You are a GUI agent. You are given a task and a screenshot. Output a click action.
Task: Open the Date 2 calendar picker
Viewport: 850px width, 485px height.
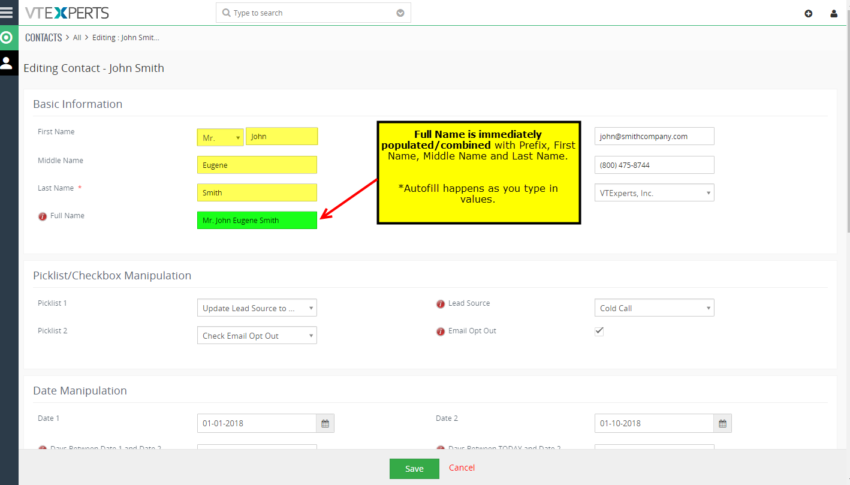[x=723, y=423]
